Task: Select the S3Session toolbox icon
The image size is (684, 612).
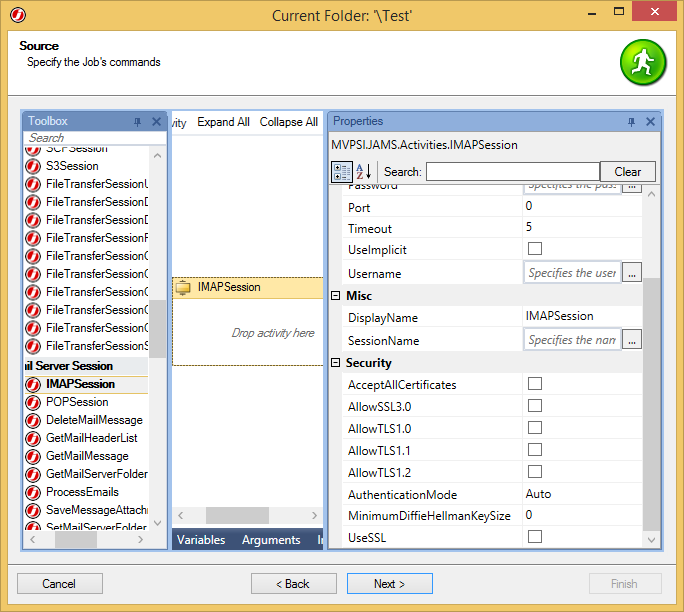Action: tap(33, 166)
